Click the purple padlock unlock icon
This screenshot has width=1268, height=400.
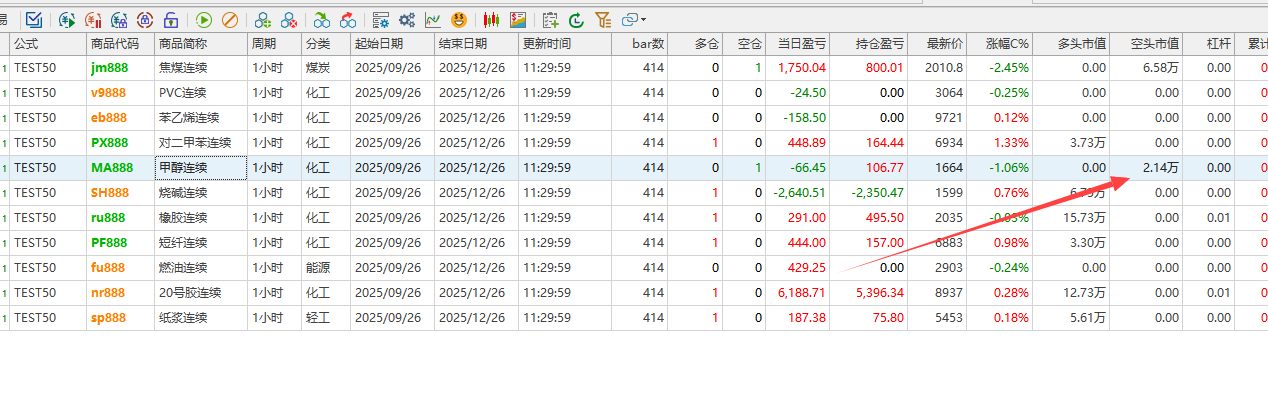pyautogui.click(x=171, y=19)
